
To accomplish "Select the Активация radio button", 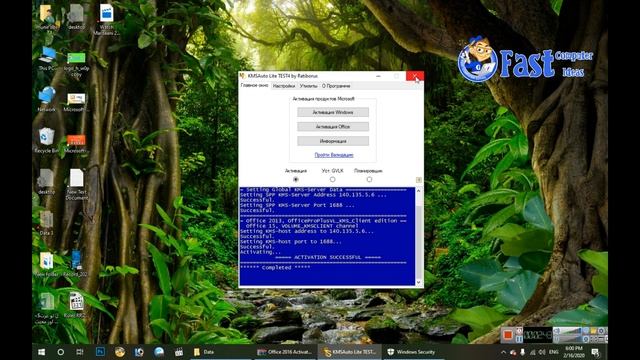I will click(x=296, y=180).
